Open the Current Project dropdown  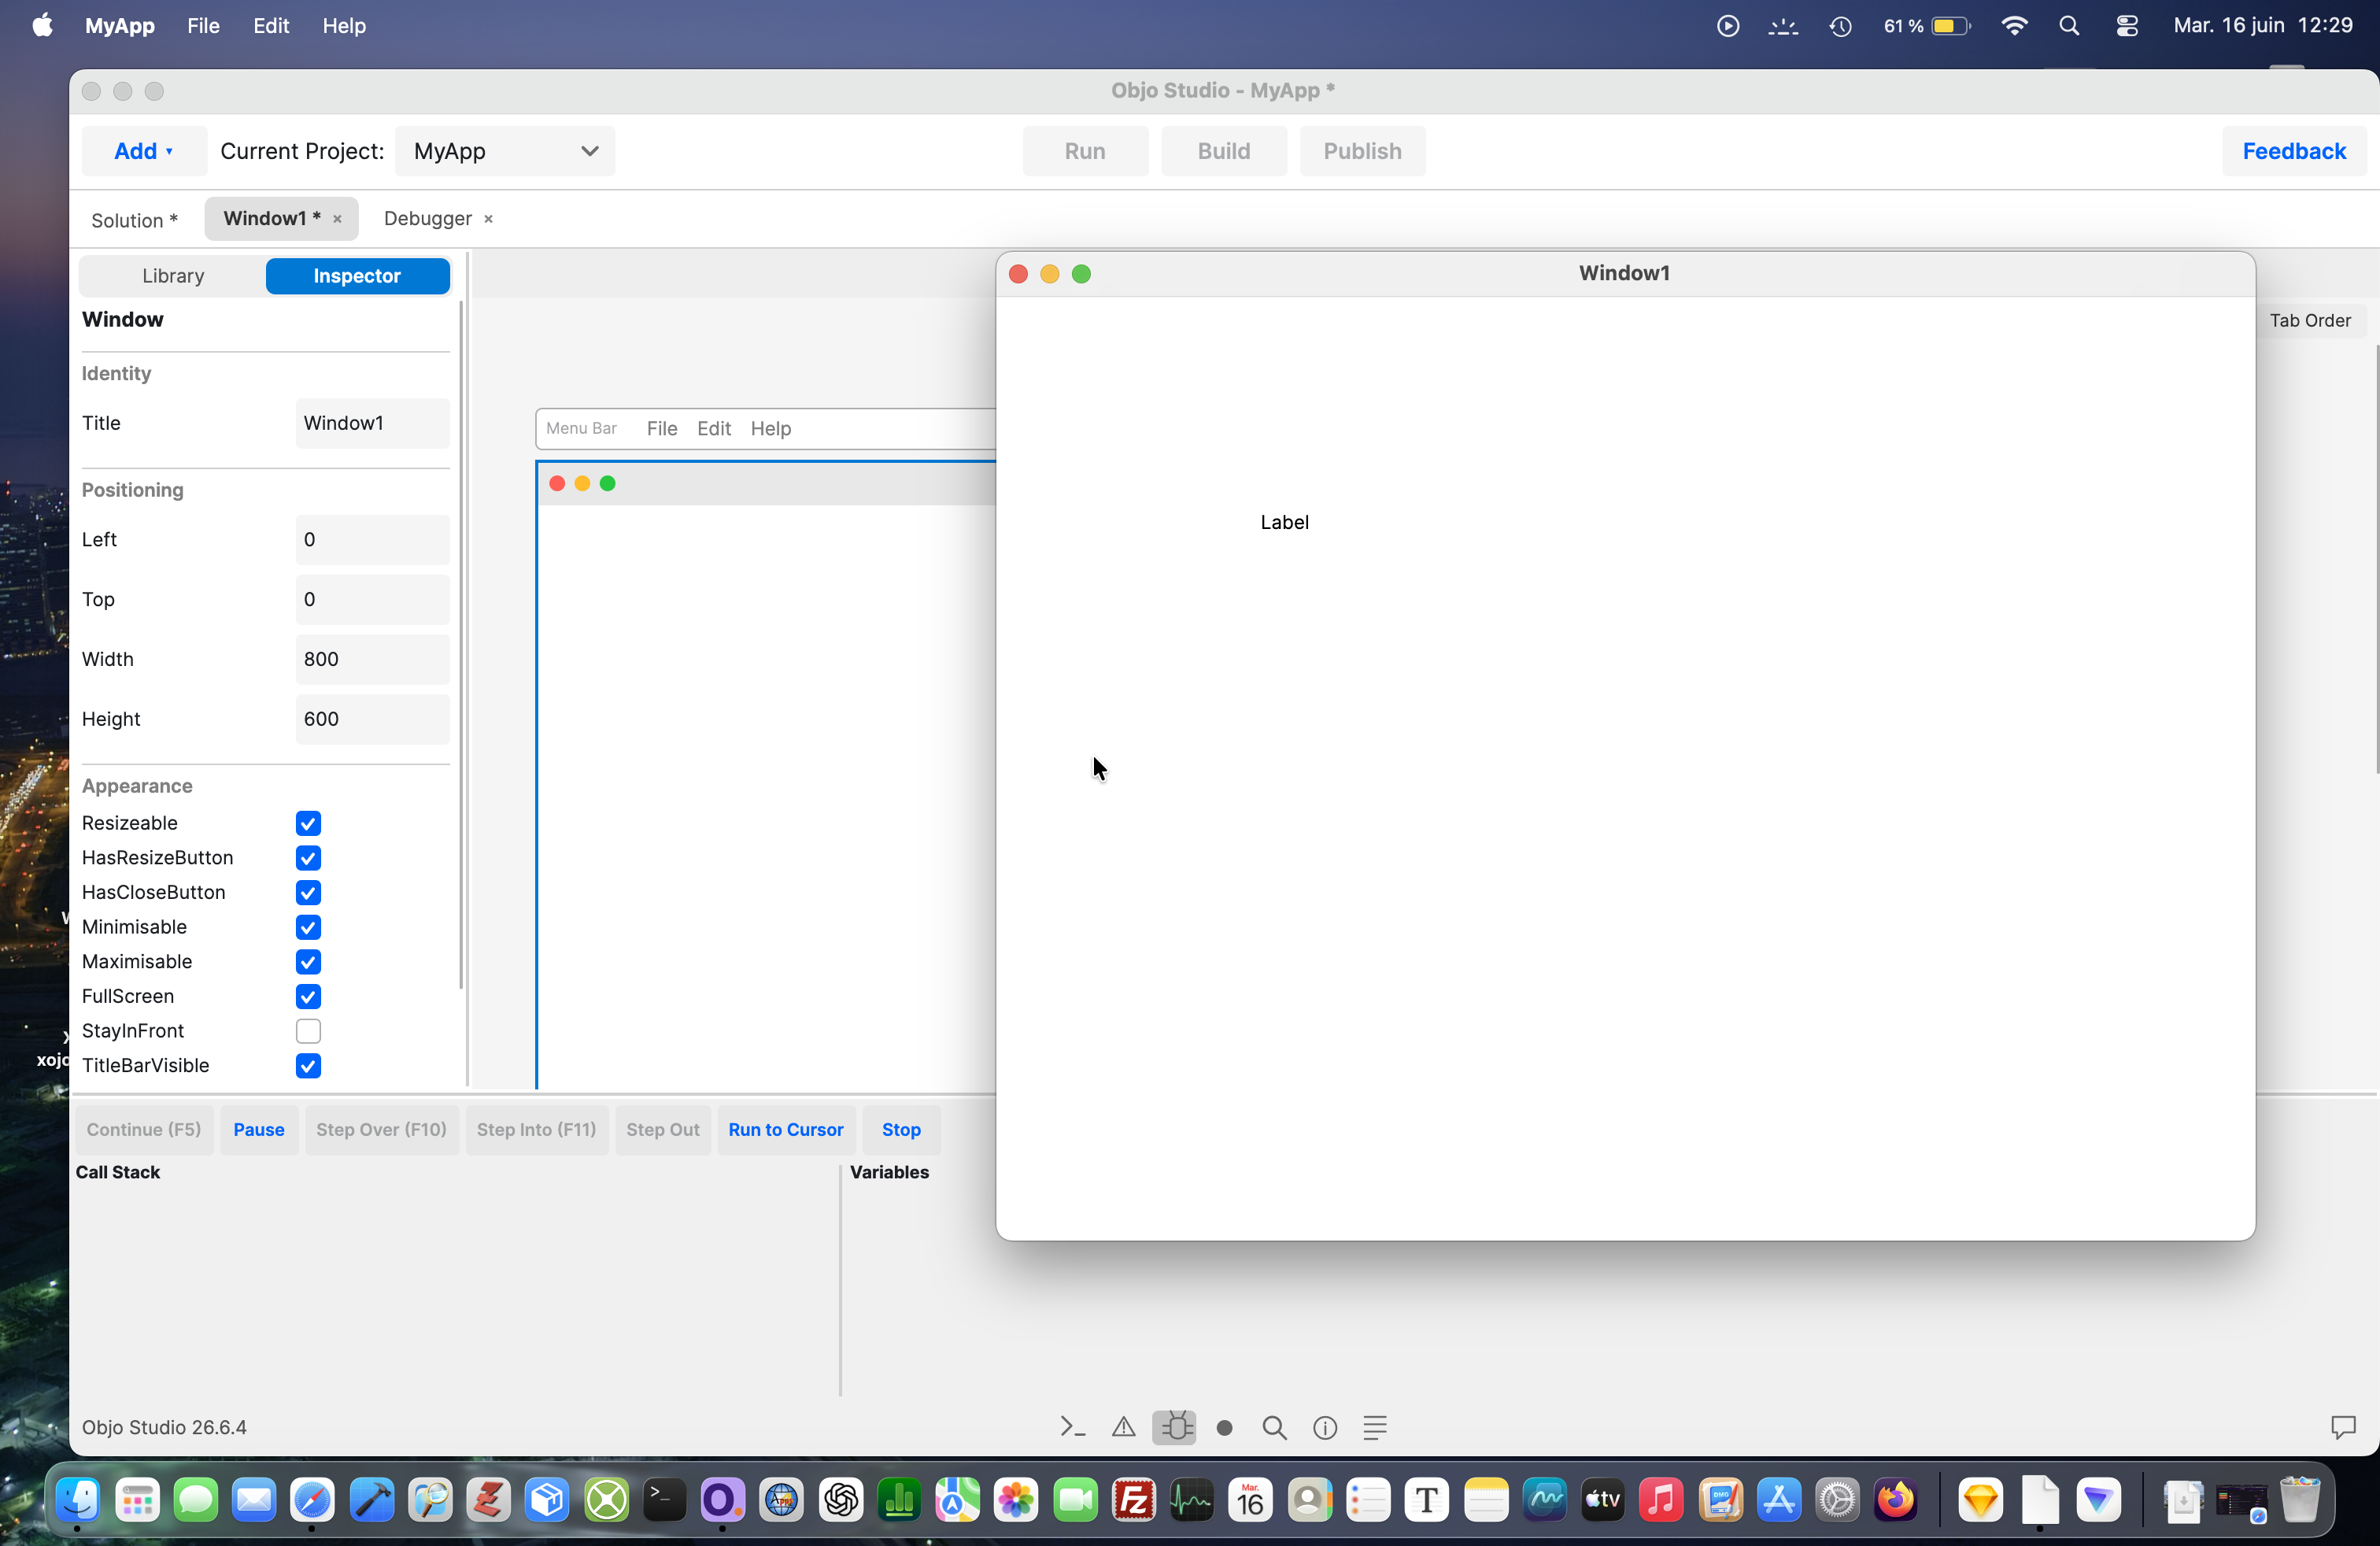click(505, 151)
